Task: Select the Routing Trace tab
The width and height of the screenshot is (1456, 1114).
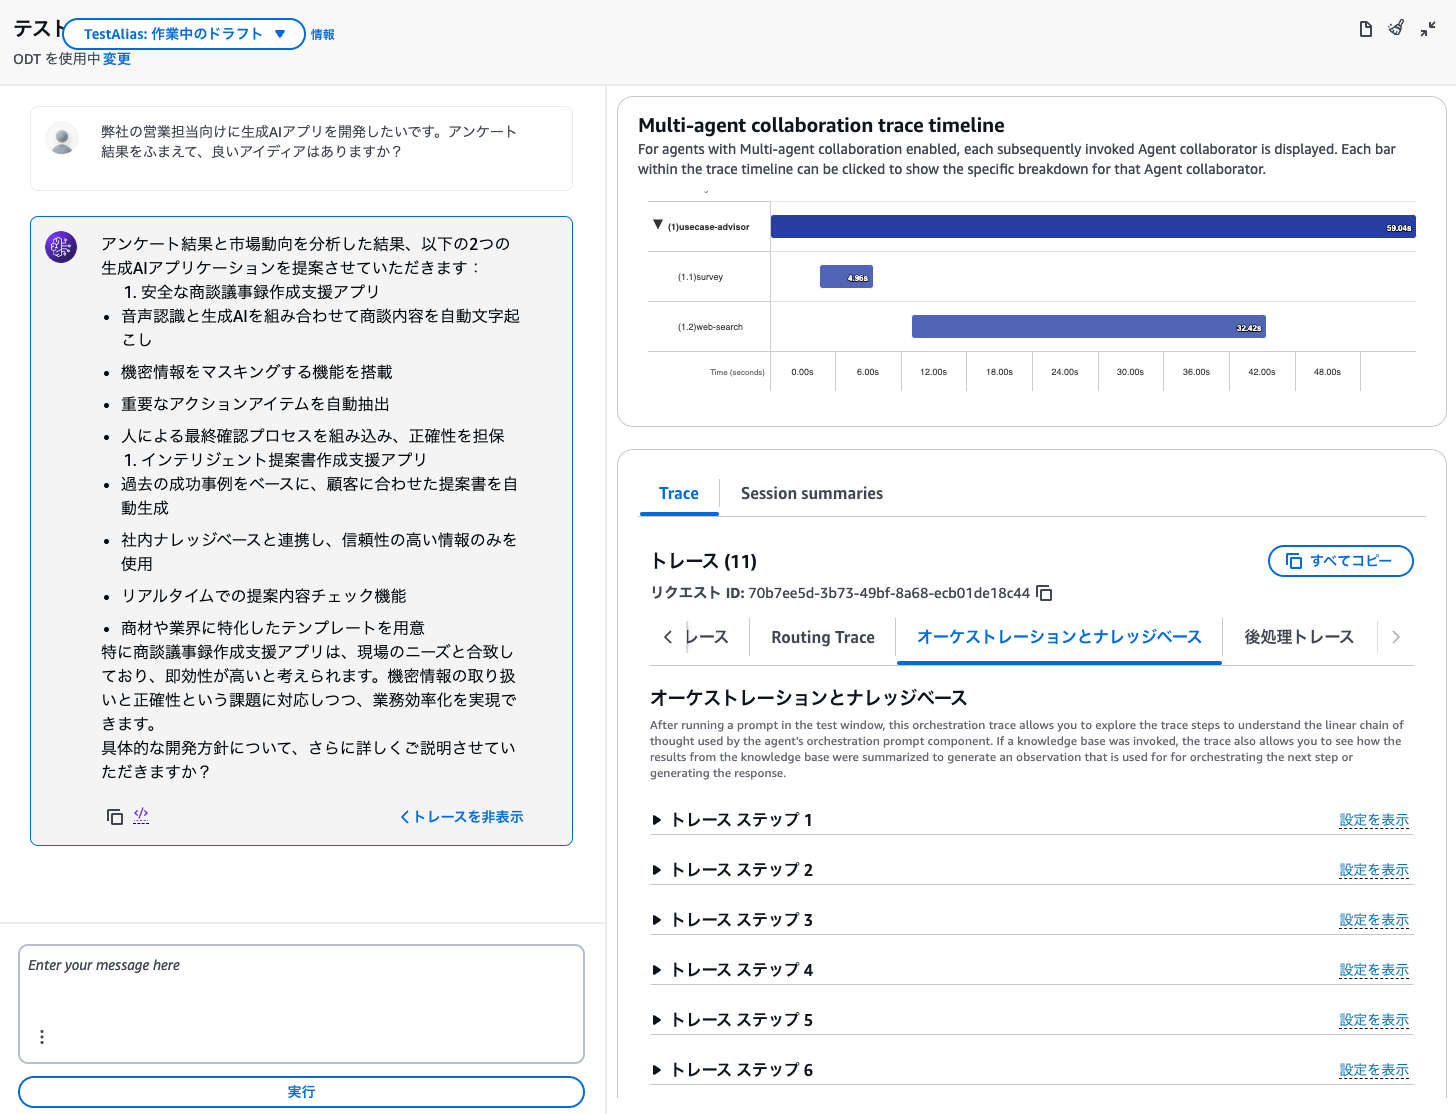Action: [x=823, y=637]
